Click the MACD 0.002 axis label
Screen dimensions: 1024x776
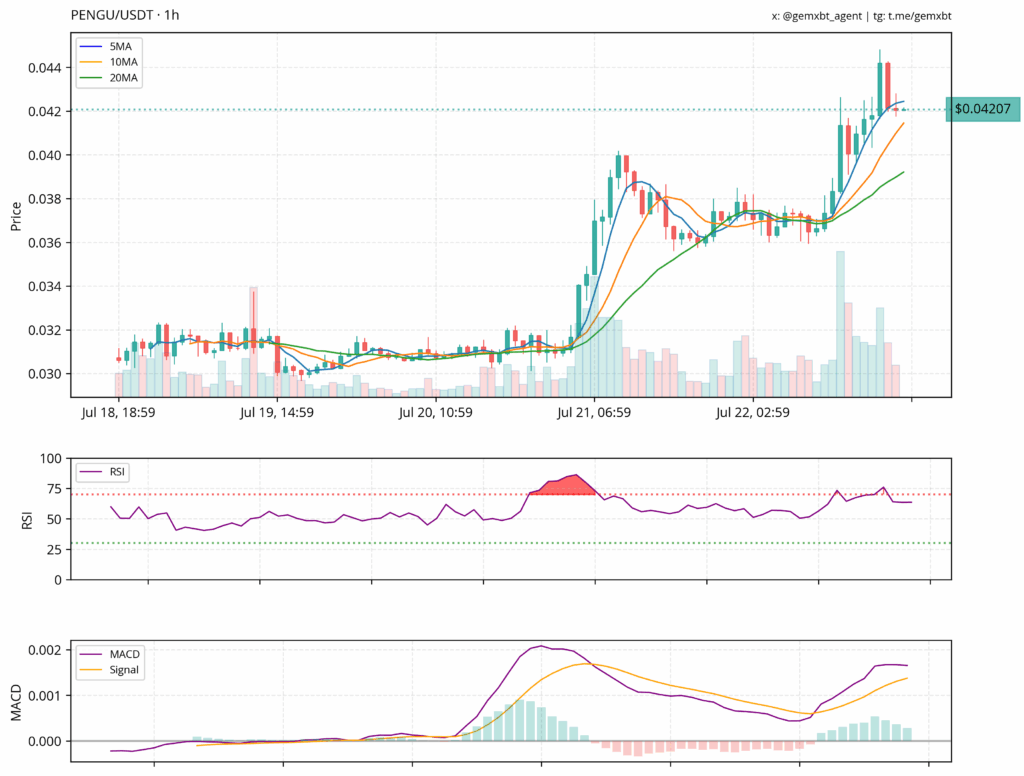(44, 650)
